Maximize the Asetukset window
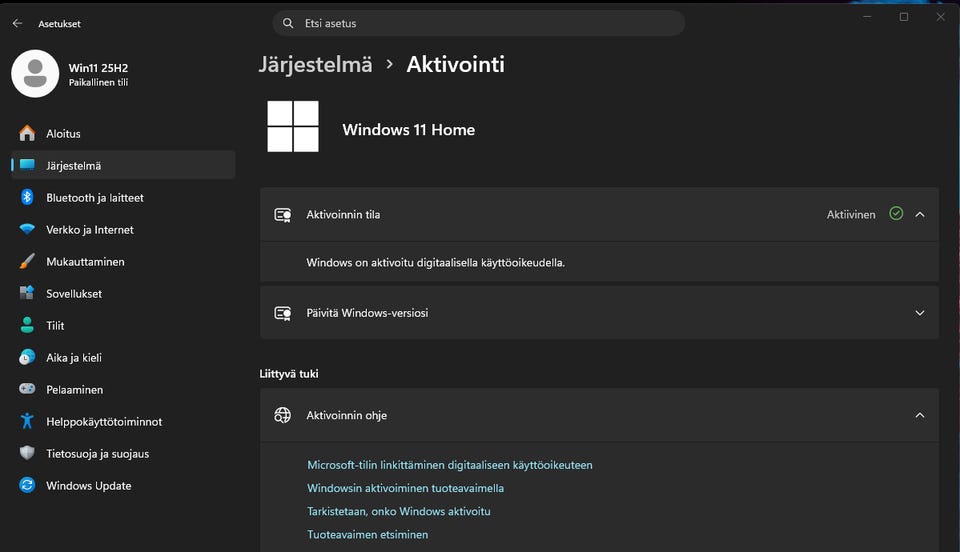Screen dimensions: 960x552 click(904, 17)
